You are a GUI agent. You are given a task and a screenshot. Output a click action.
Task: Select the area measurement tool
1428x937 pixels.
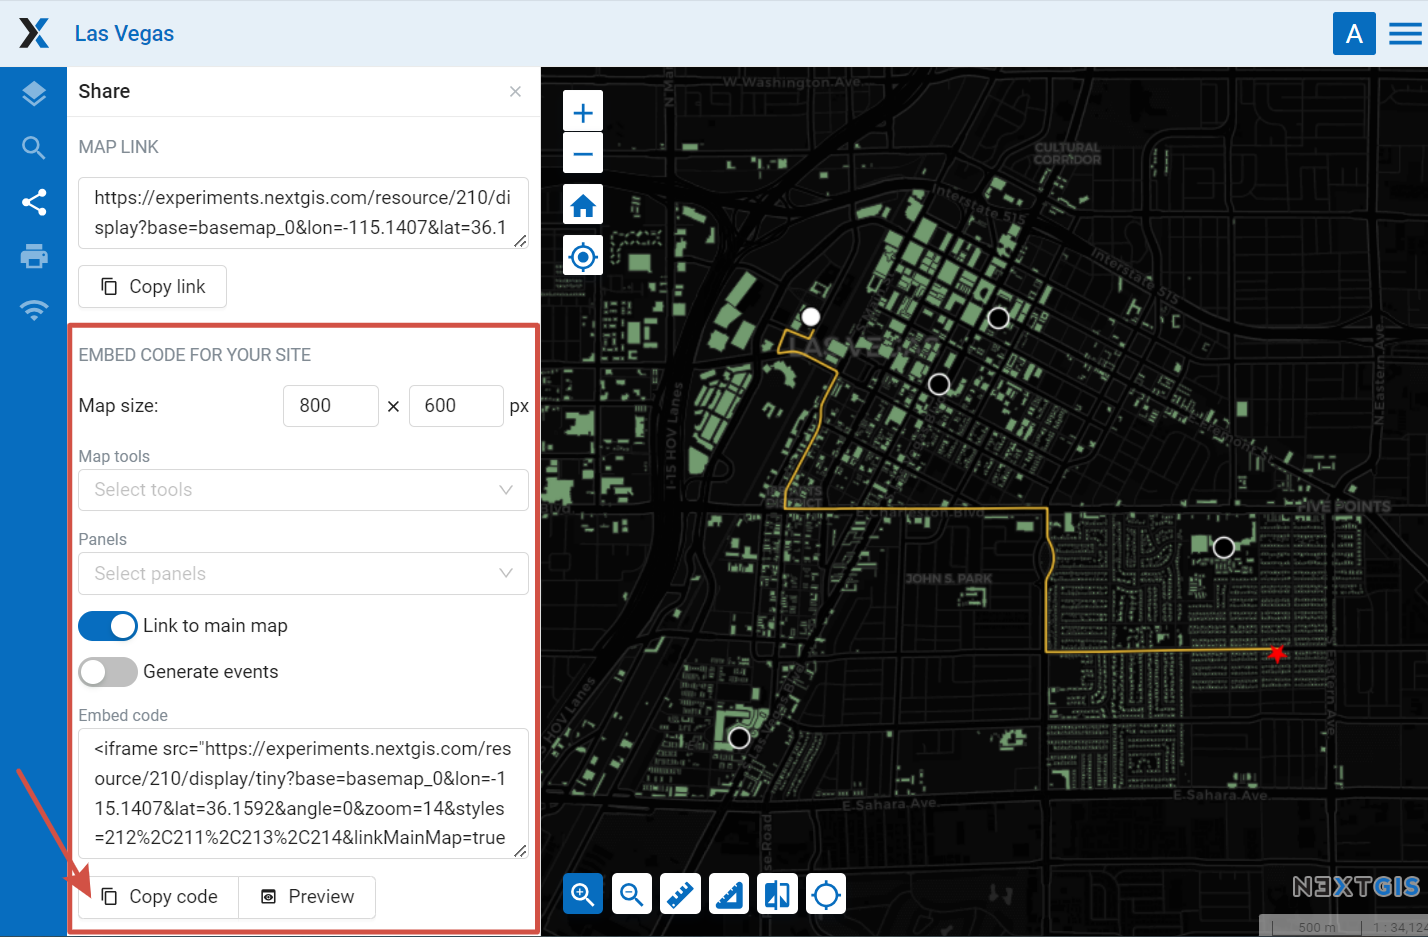(729, 894)
